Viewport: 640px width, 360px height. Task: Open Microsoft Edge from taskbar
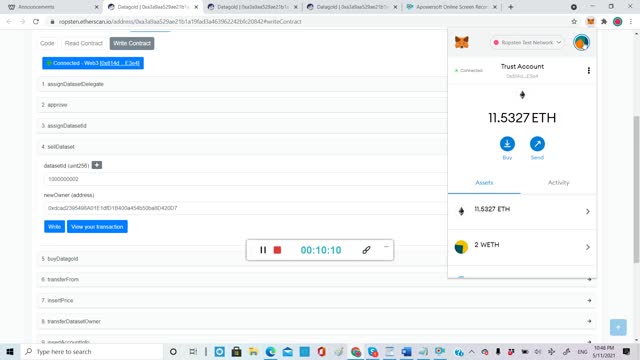(x=270, y=351)
